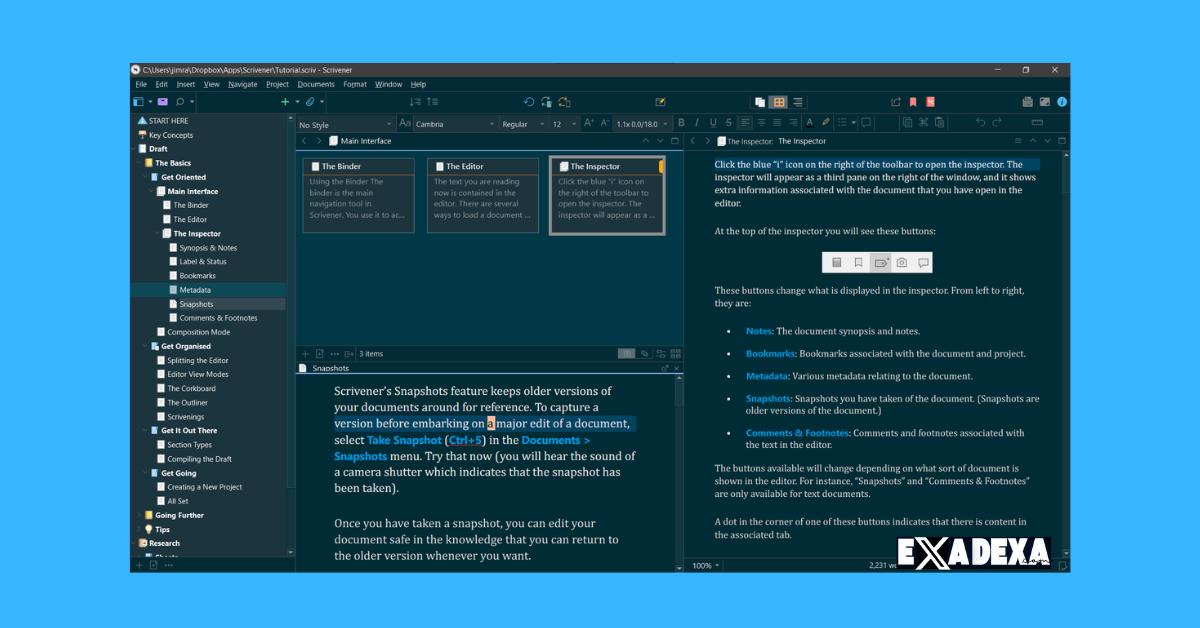Screen dimensions: 1200x628
Task: Click the blue Snapshots link in text
Action: (360, 456)
